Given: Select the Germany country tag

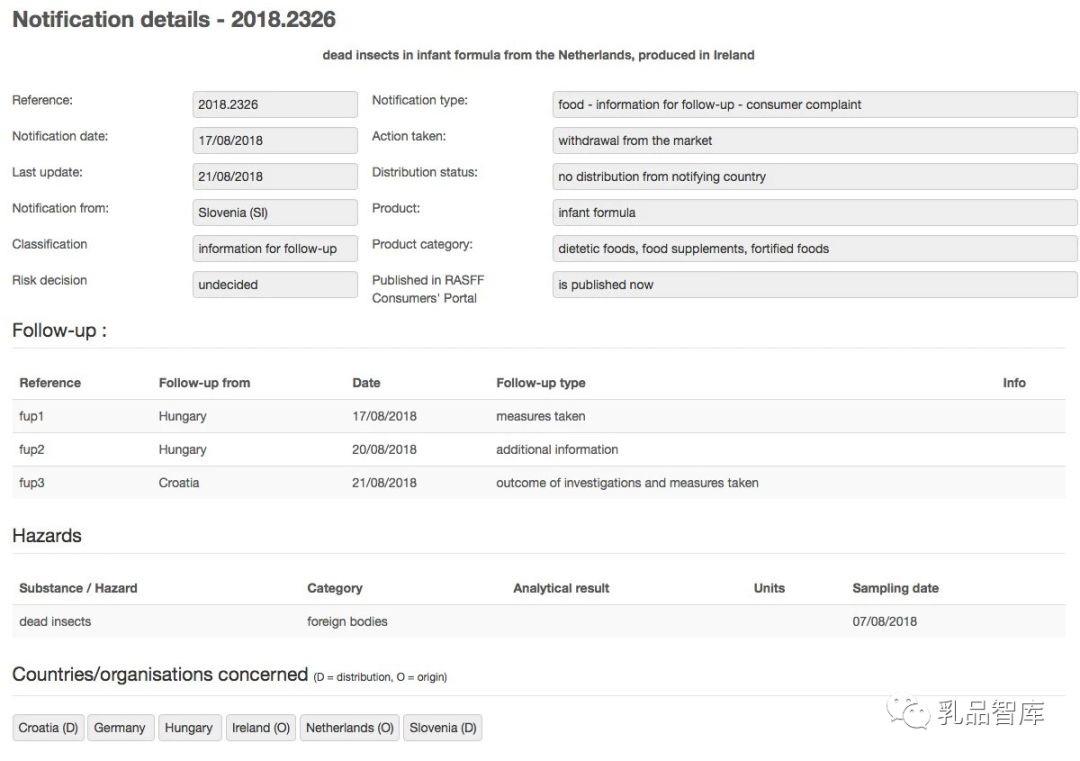Looking at the screenshot, I should [x=119, y=728].
